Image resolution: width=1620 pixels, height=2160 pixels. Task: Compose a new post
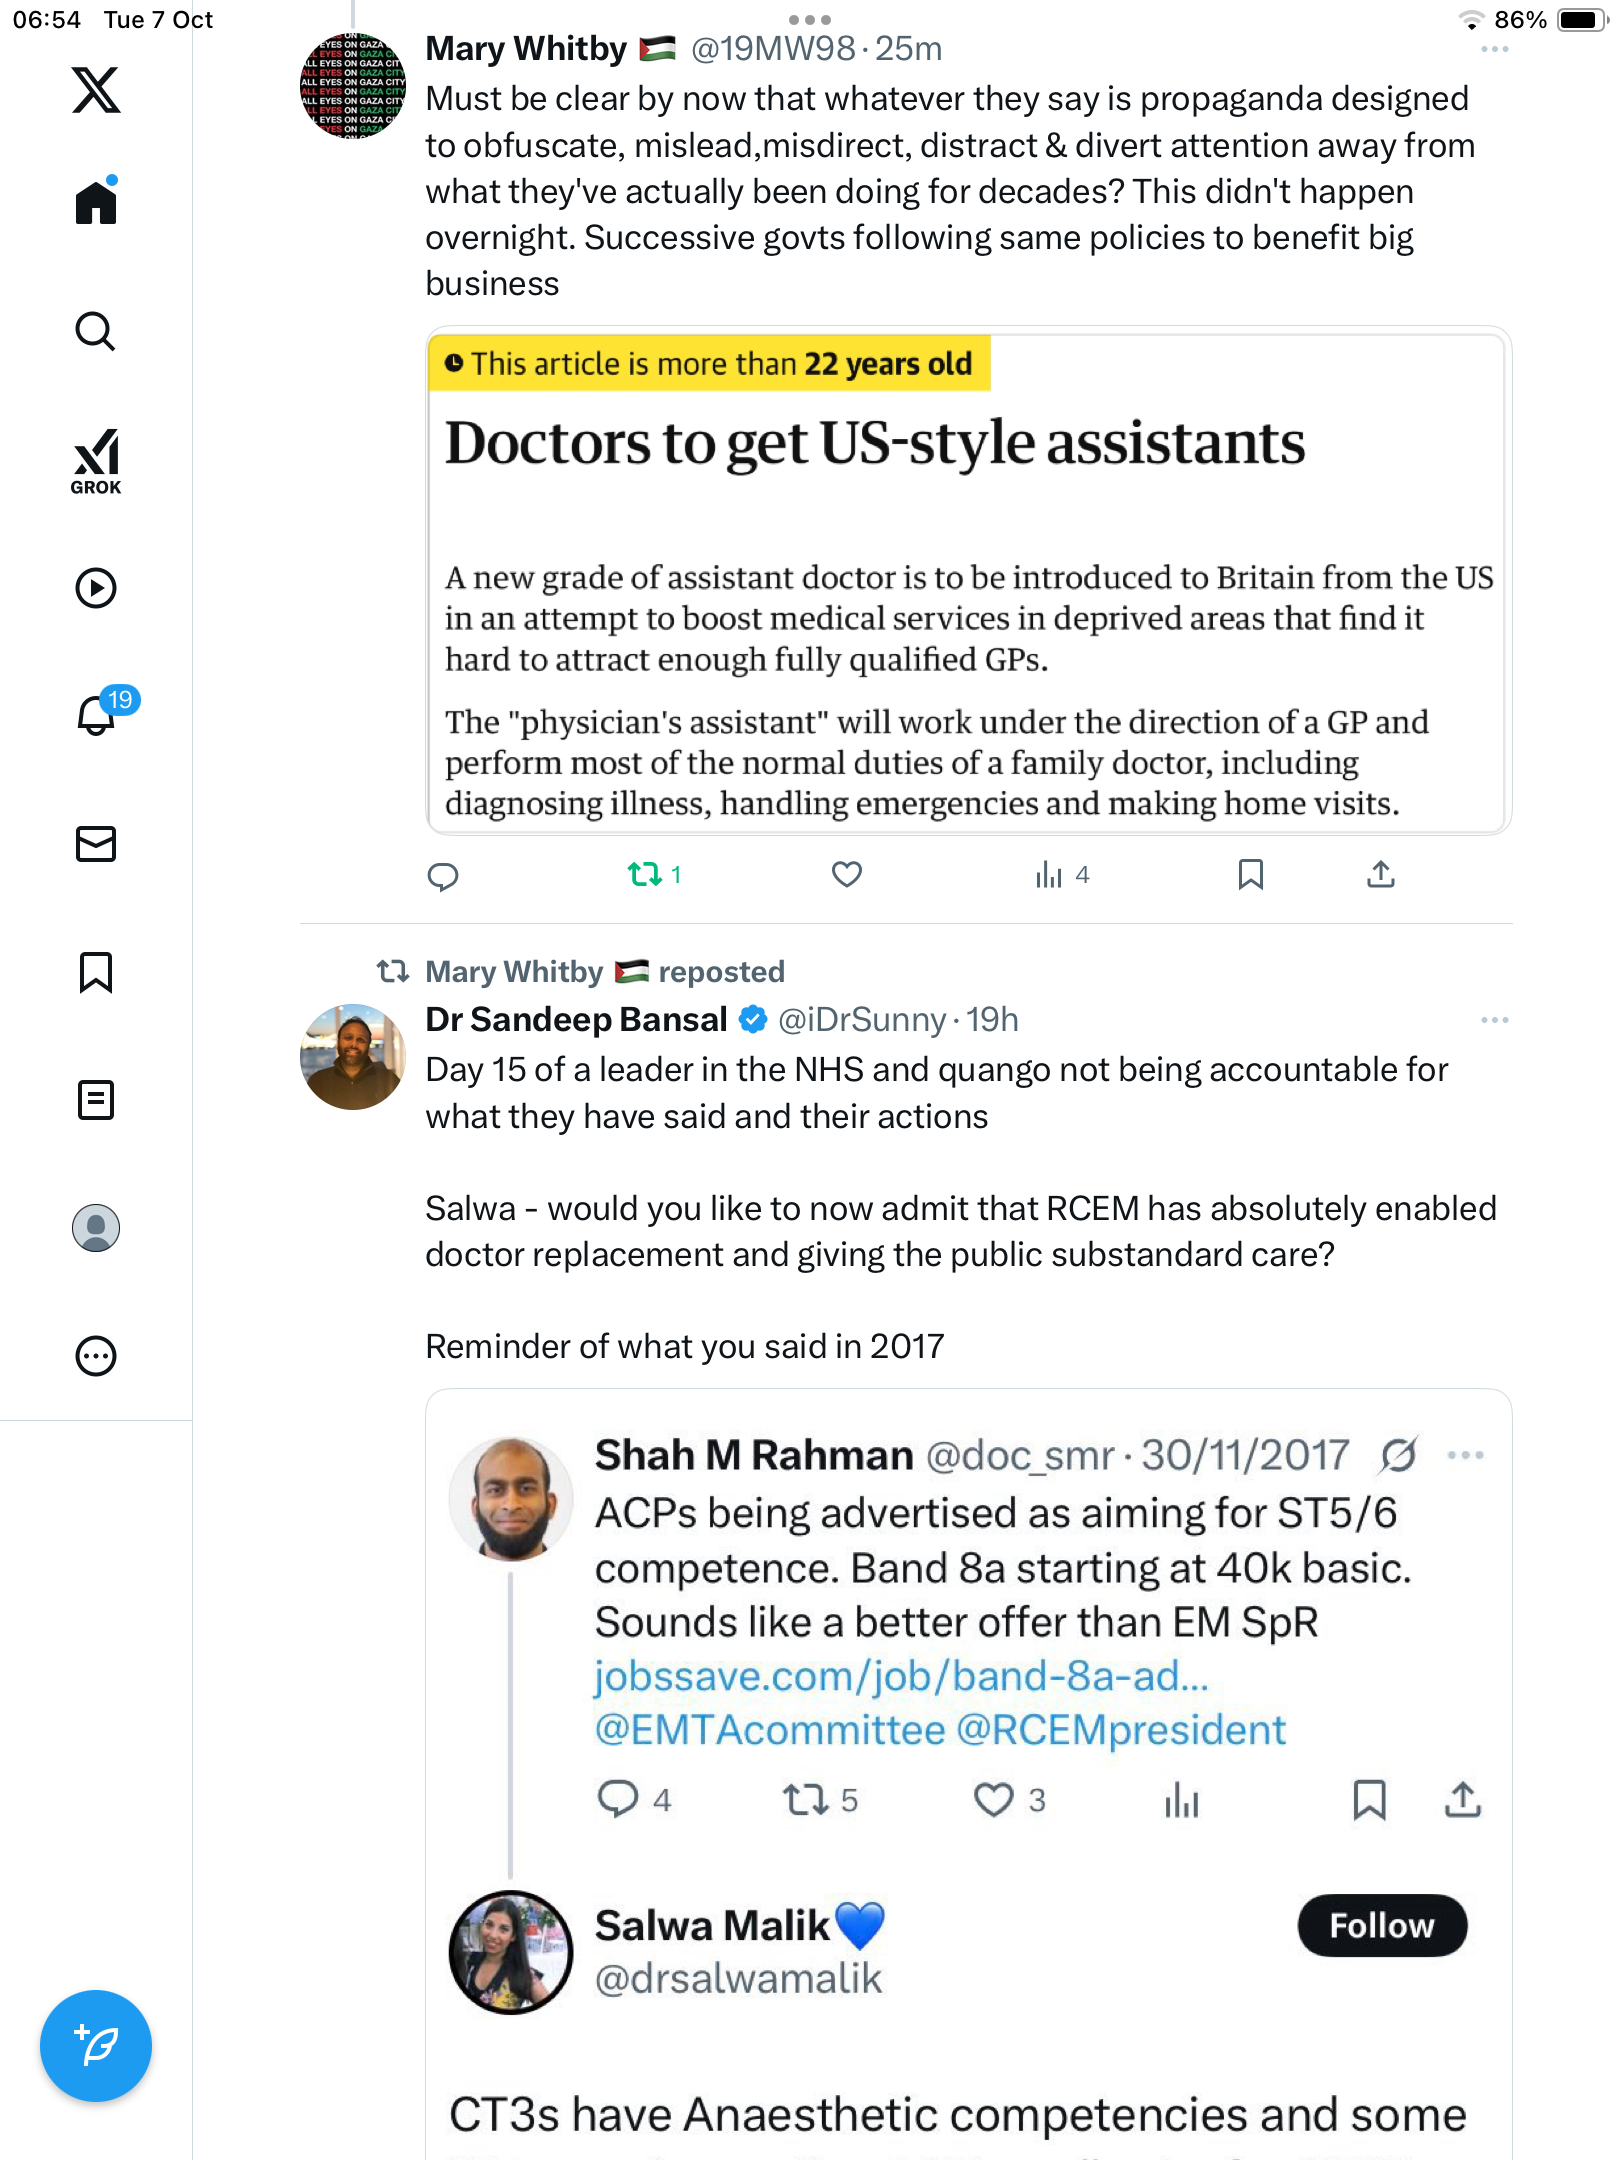pos(96,2046)
